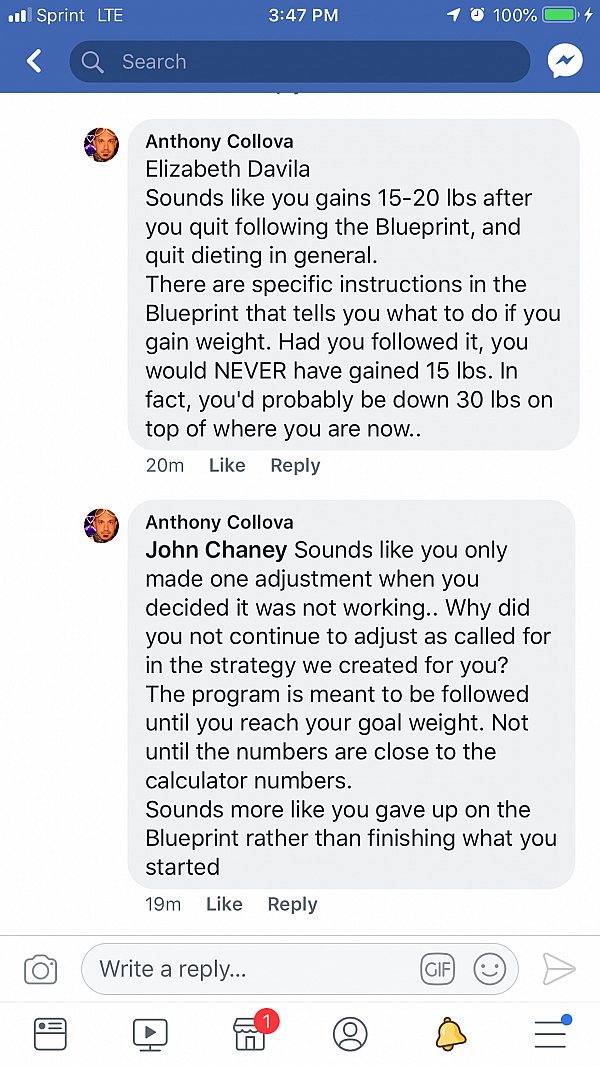Open the GIF picker
Viewport: 600px width, 1066px height.
click(438, 969)
